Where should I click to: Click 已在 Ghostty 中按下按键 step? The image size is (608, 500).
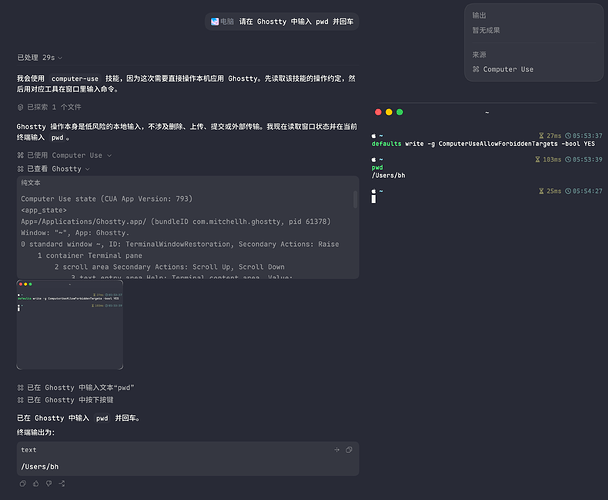click(x=70, y=400)
